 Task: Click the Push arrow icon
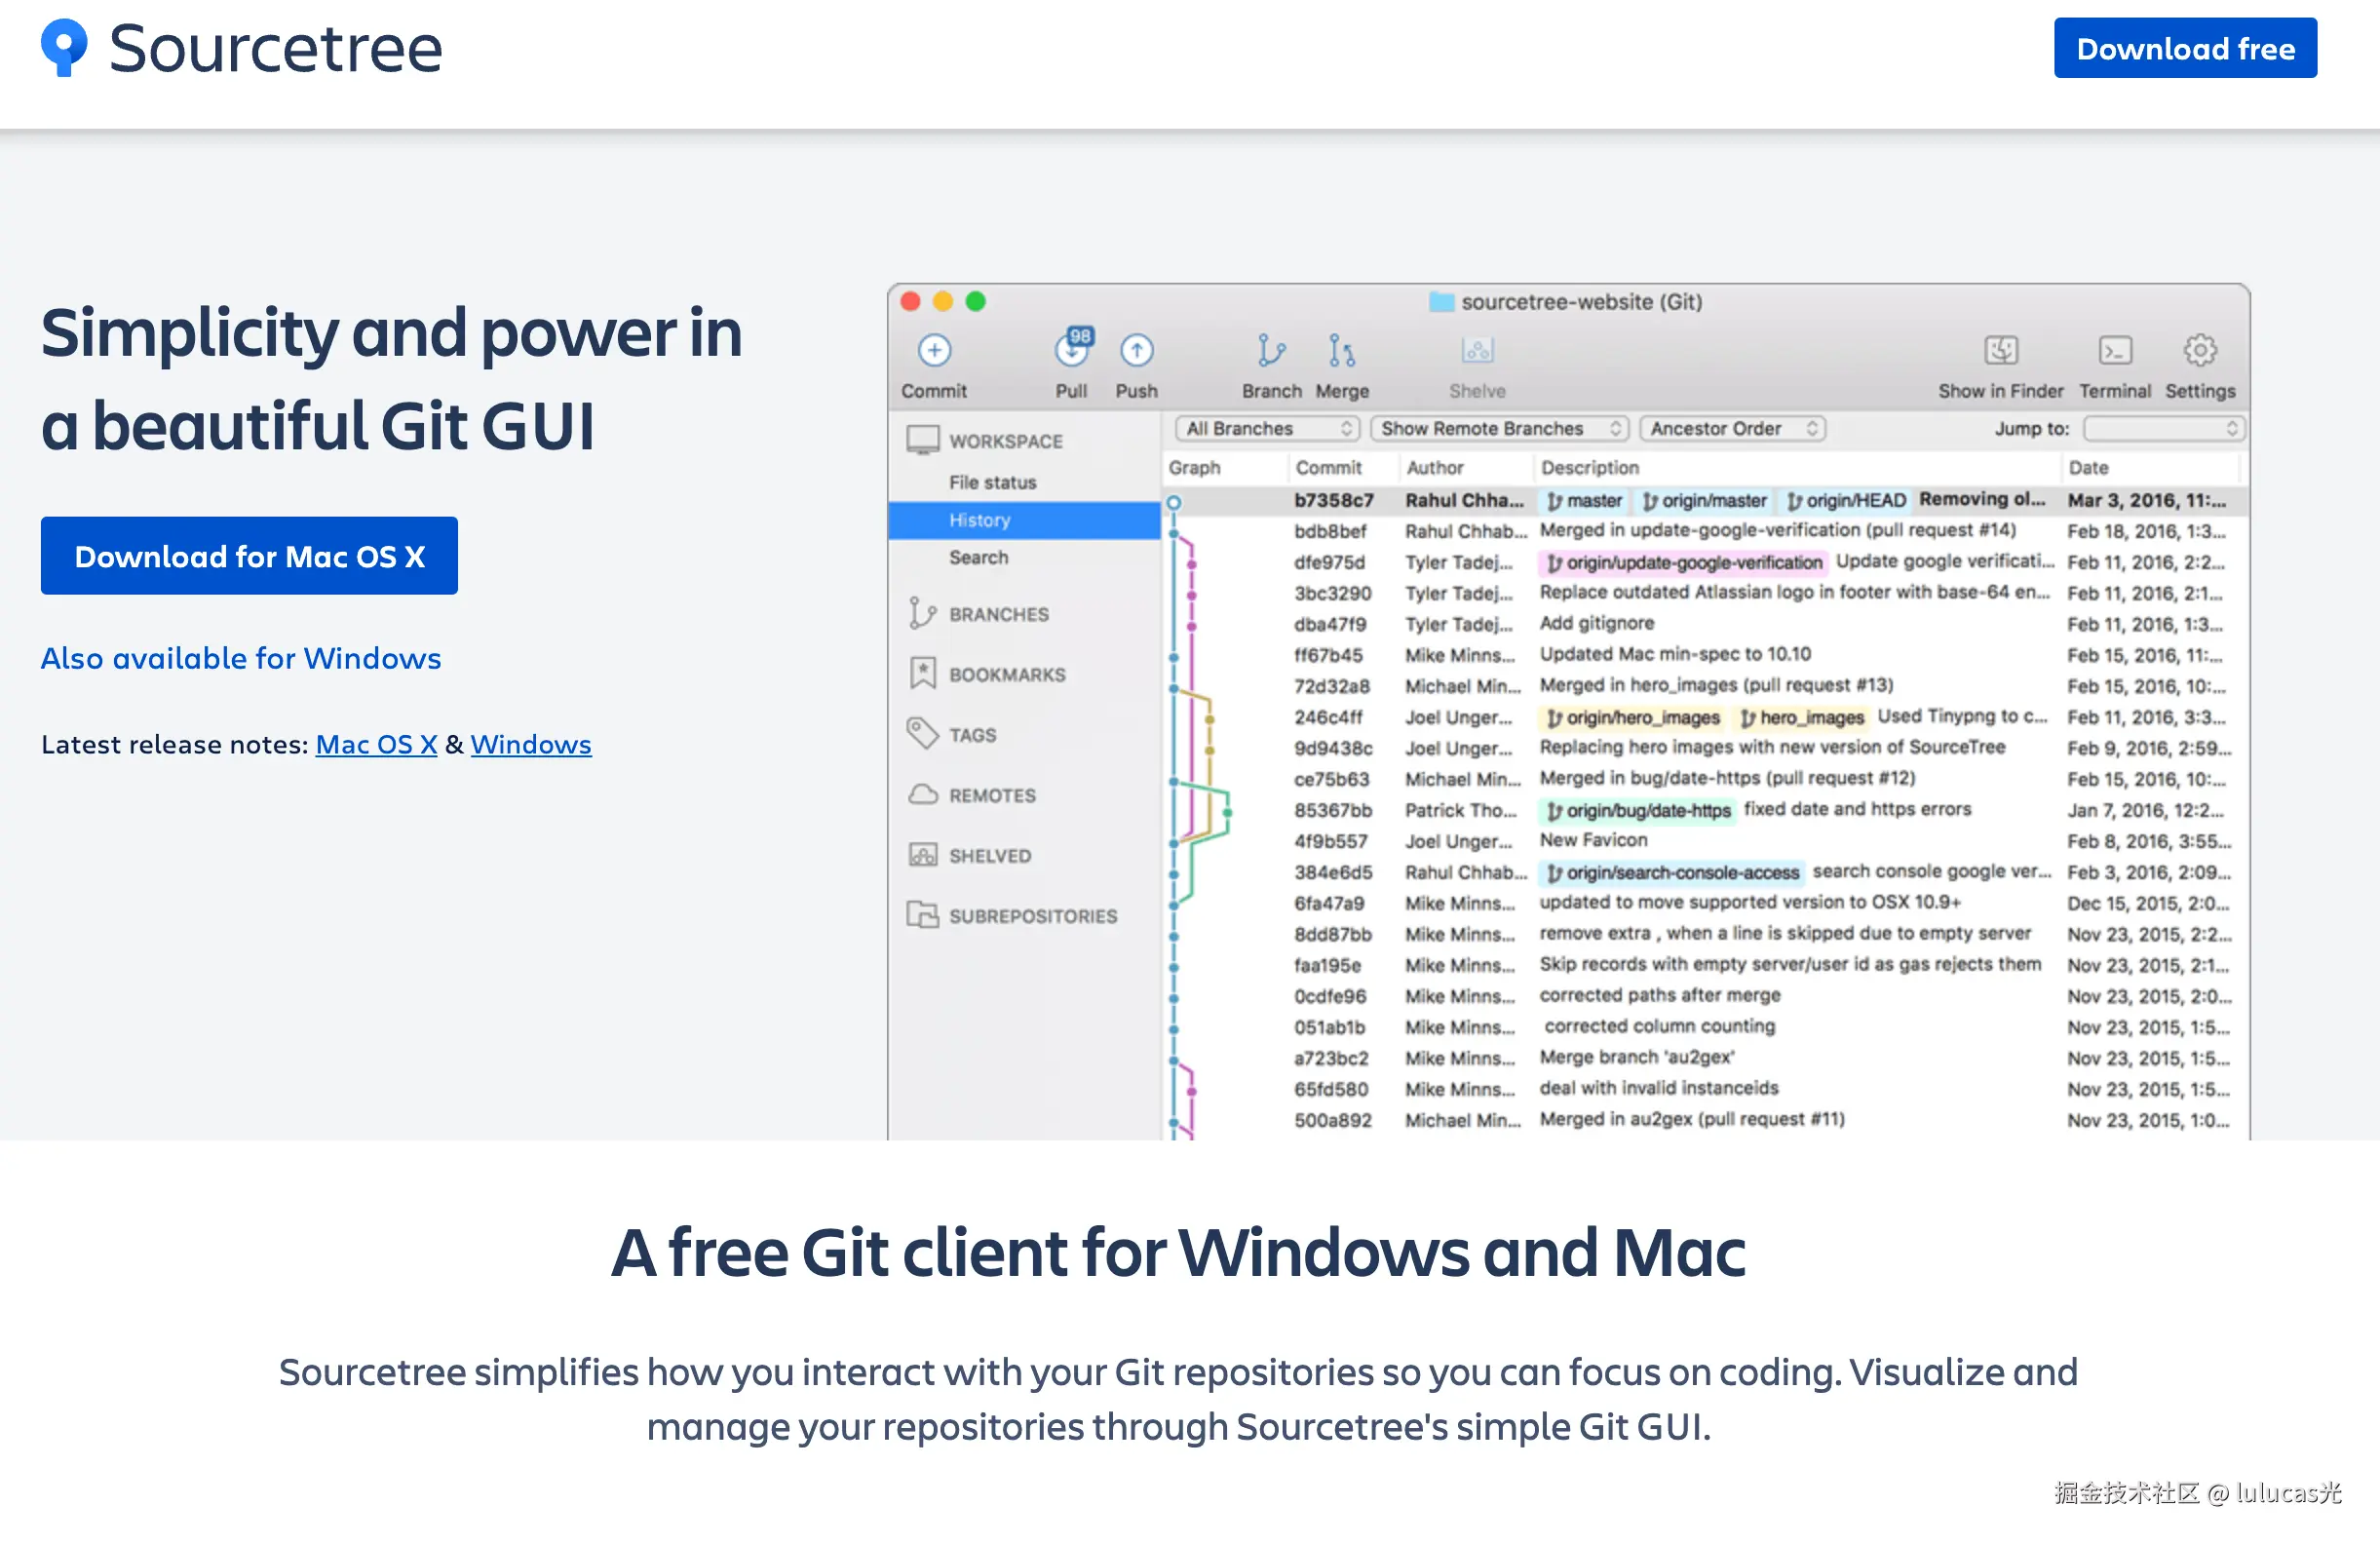[1136, 351]
